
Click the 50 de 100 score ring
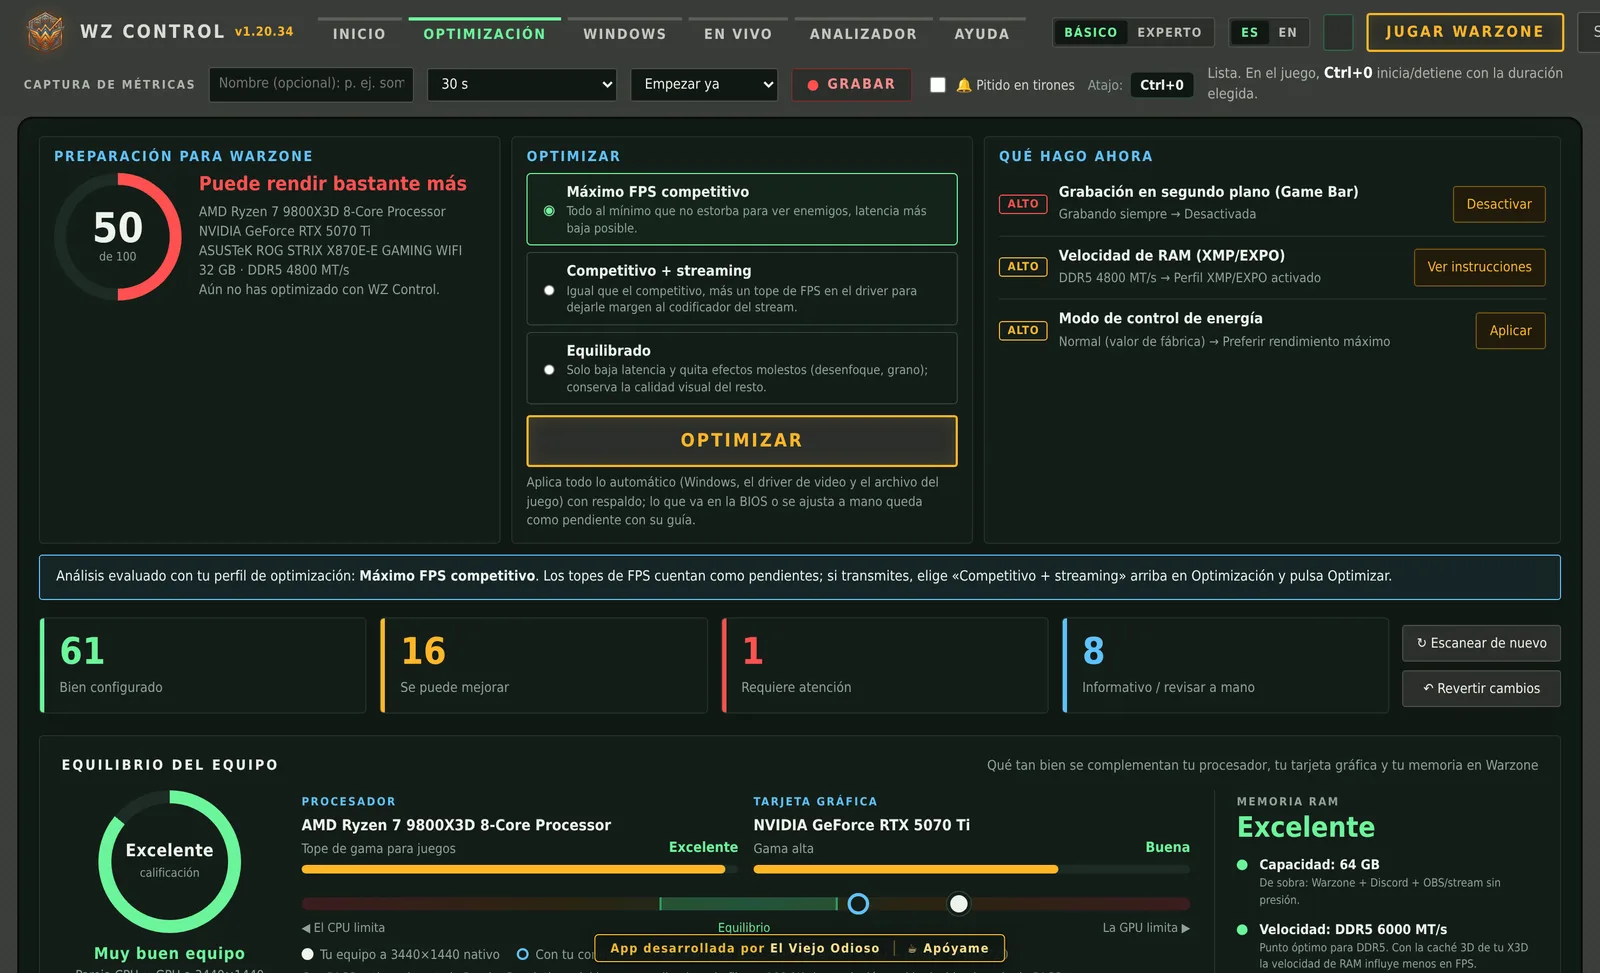coord(118,237)
